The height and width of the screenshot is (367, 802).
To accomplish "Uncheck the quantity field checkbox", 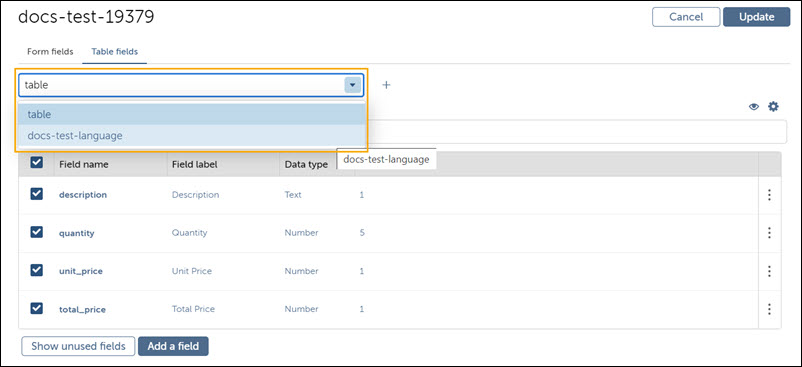I will [x=37, y=232].
